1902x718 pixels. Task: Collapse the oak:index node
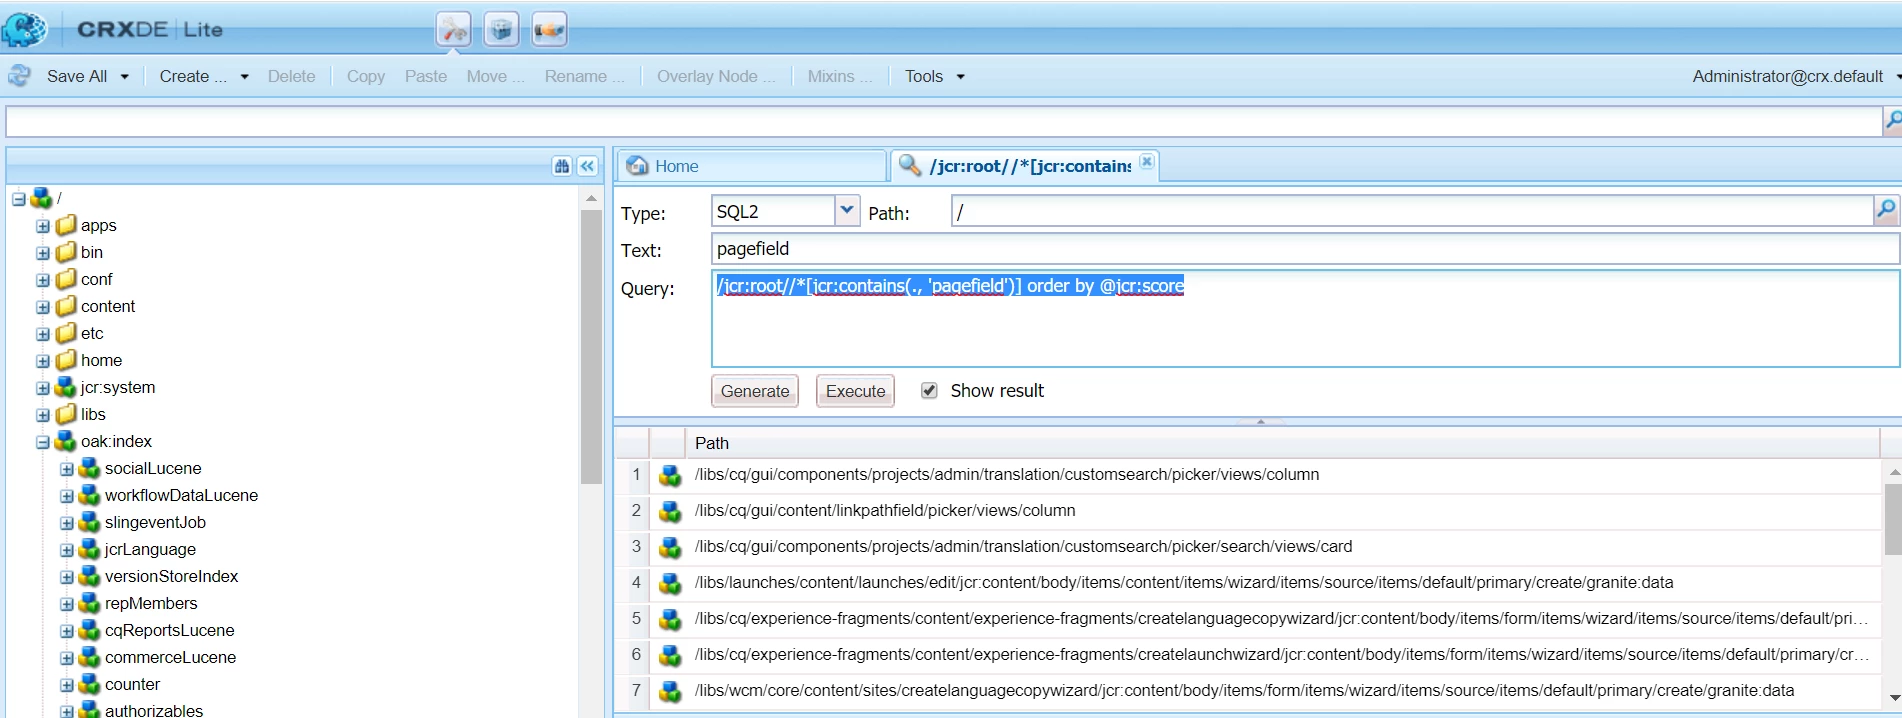click(43, 442)
